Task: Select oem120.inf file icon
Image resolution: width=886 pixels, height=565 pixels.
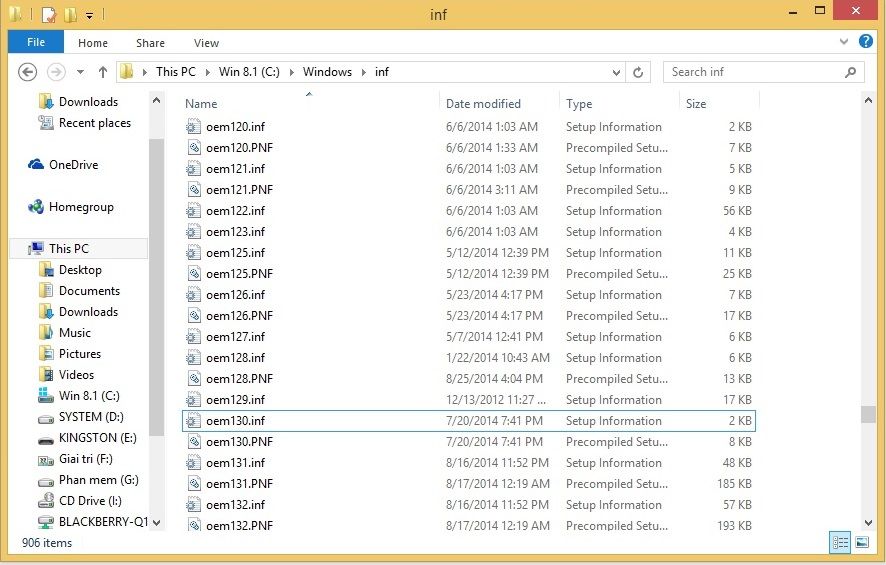Action: coord(193,127)
